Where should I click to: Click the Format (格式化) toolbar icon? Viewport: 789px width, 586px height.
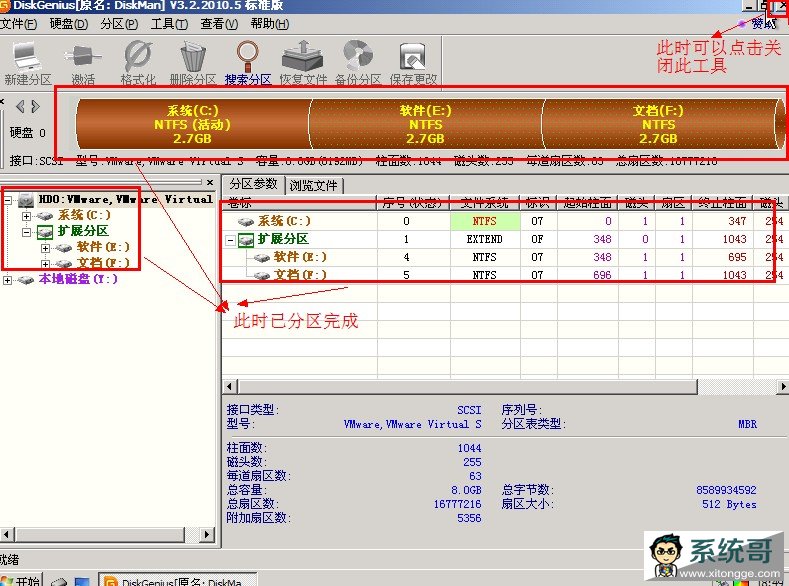point(138,56)
